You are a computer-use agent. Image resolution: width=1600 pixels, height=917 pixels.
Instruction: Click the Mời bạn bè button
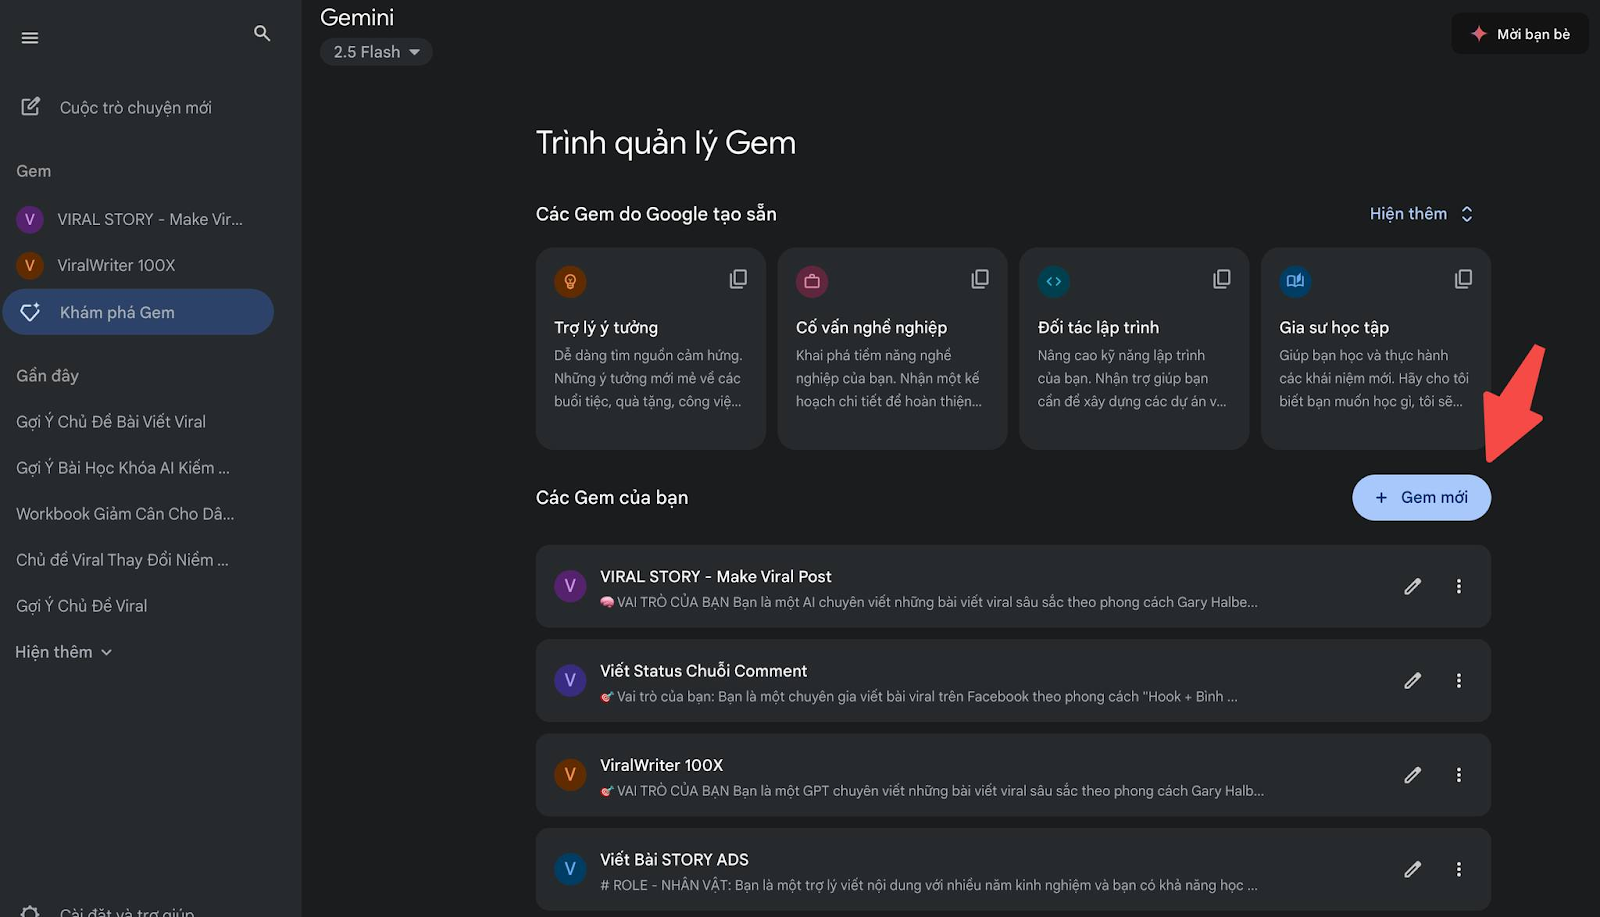point(1520,34)
